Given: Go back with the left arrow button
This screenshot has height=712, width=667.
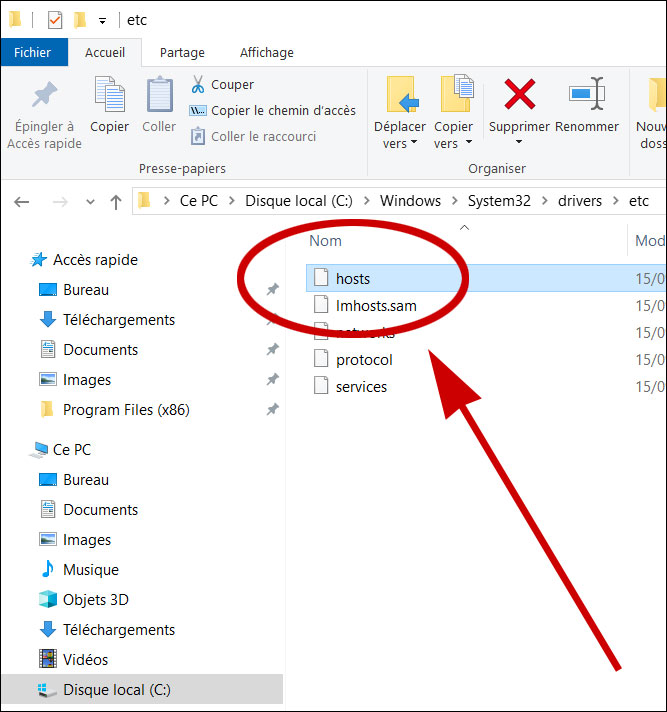Looking at the screenshot, I should 22,202.
